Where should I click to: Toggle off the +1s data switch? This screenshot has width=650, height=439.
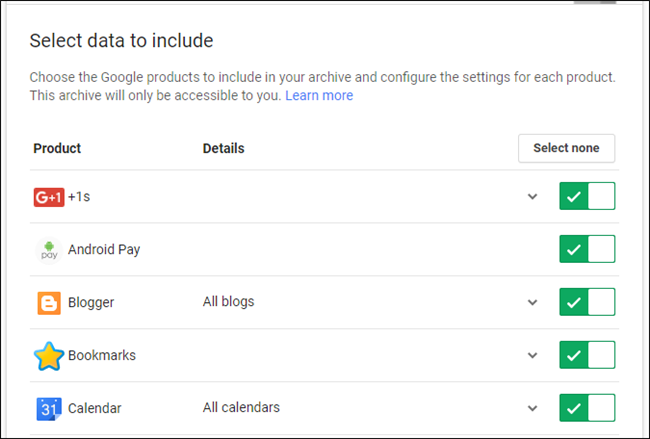(587, 196)
